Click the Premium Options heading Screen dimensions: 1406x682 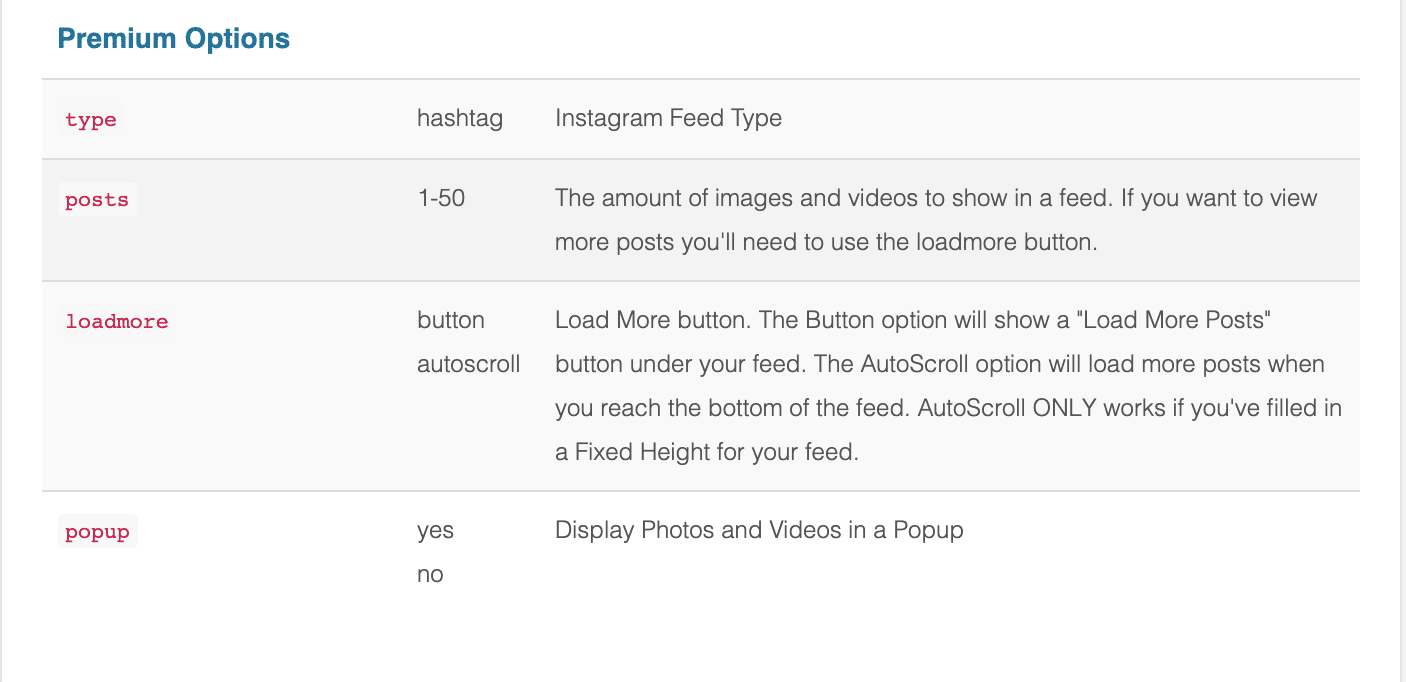pyautogui.click(x=173, y=39)
